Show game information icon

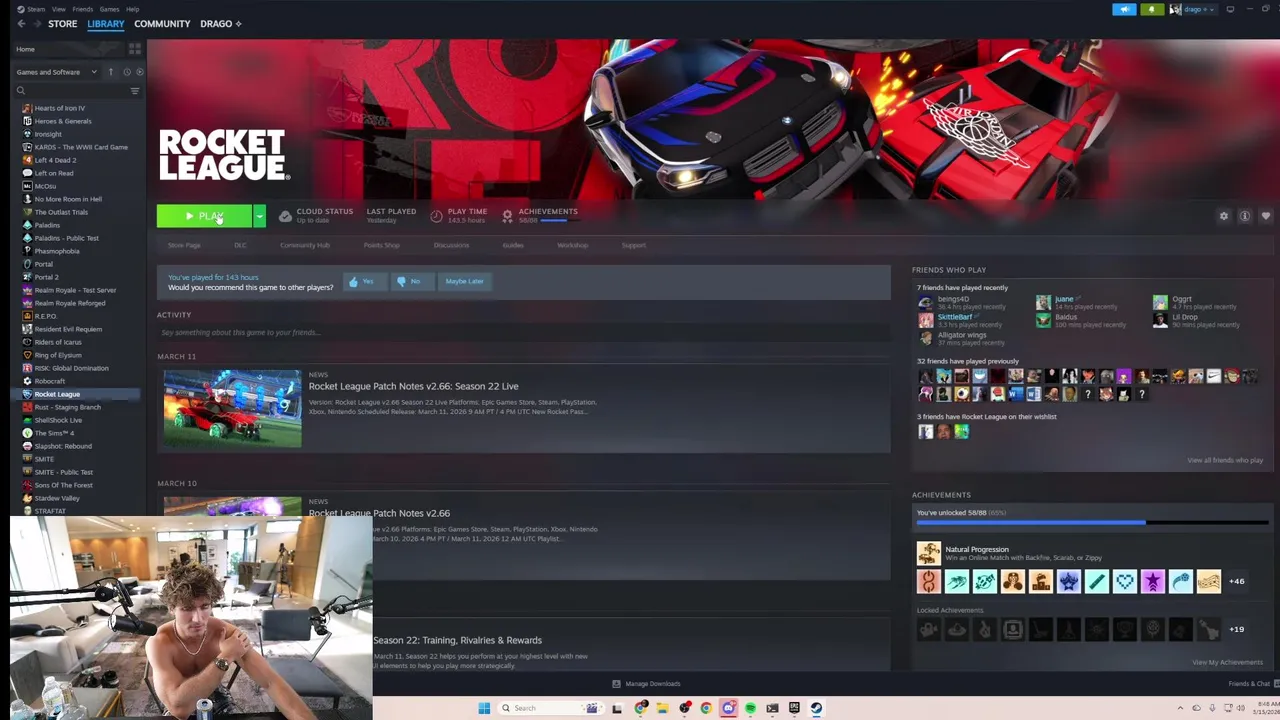tap(1245, 216)
